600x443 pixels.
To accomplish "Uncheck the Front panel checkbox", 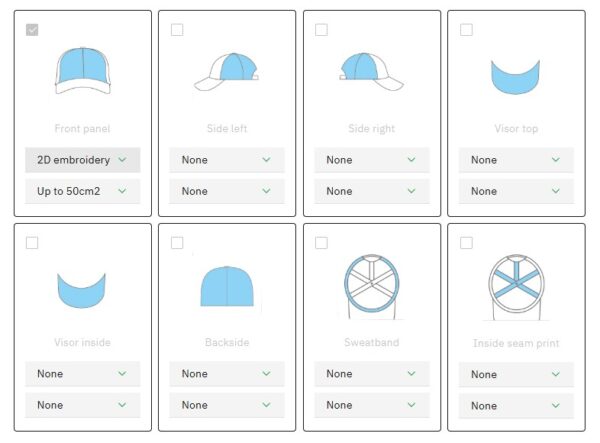I will coord(32,30).
